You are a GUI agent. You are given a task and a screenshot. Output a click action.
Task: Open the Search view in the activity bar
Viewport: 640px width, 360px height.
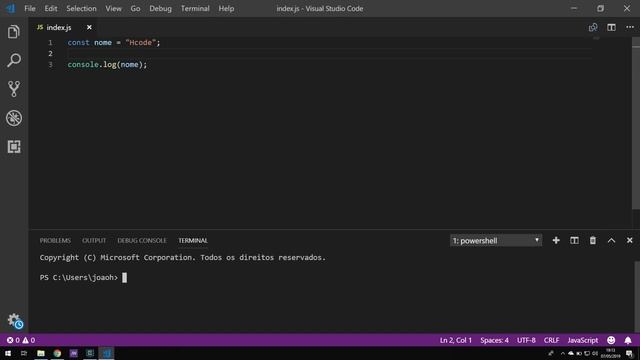(x=13, y=60)
